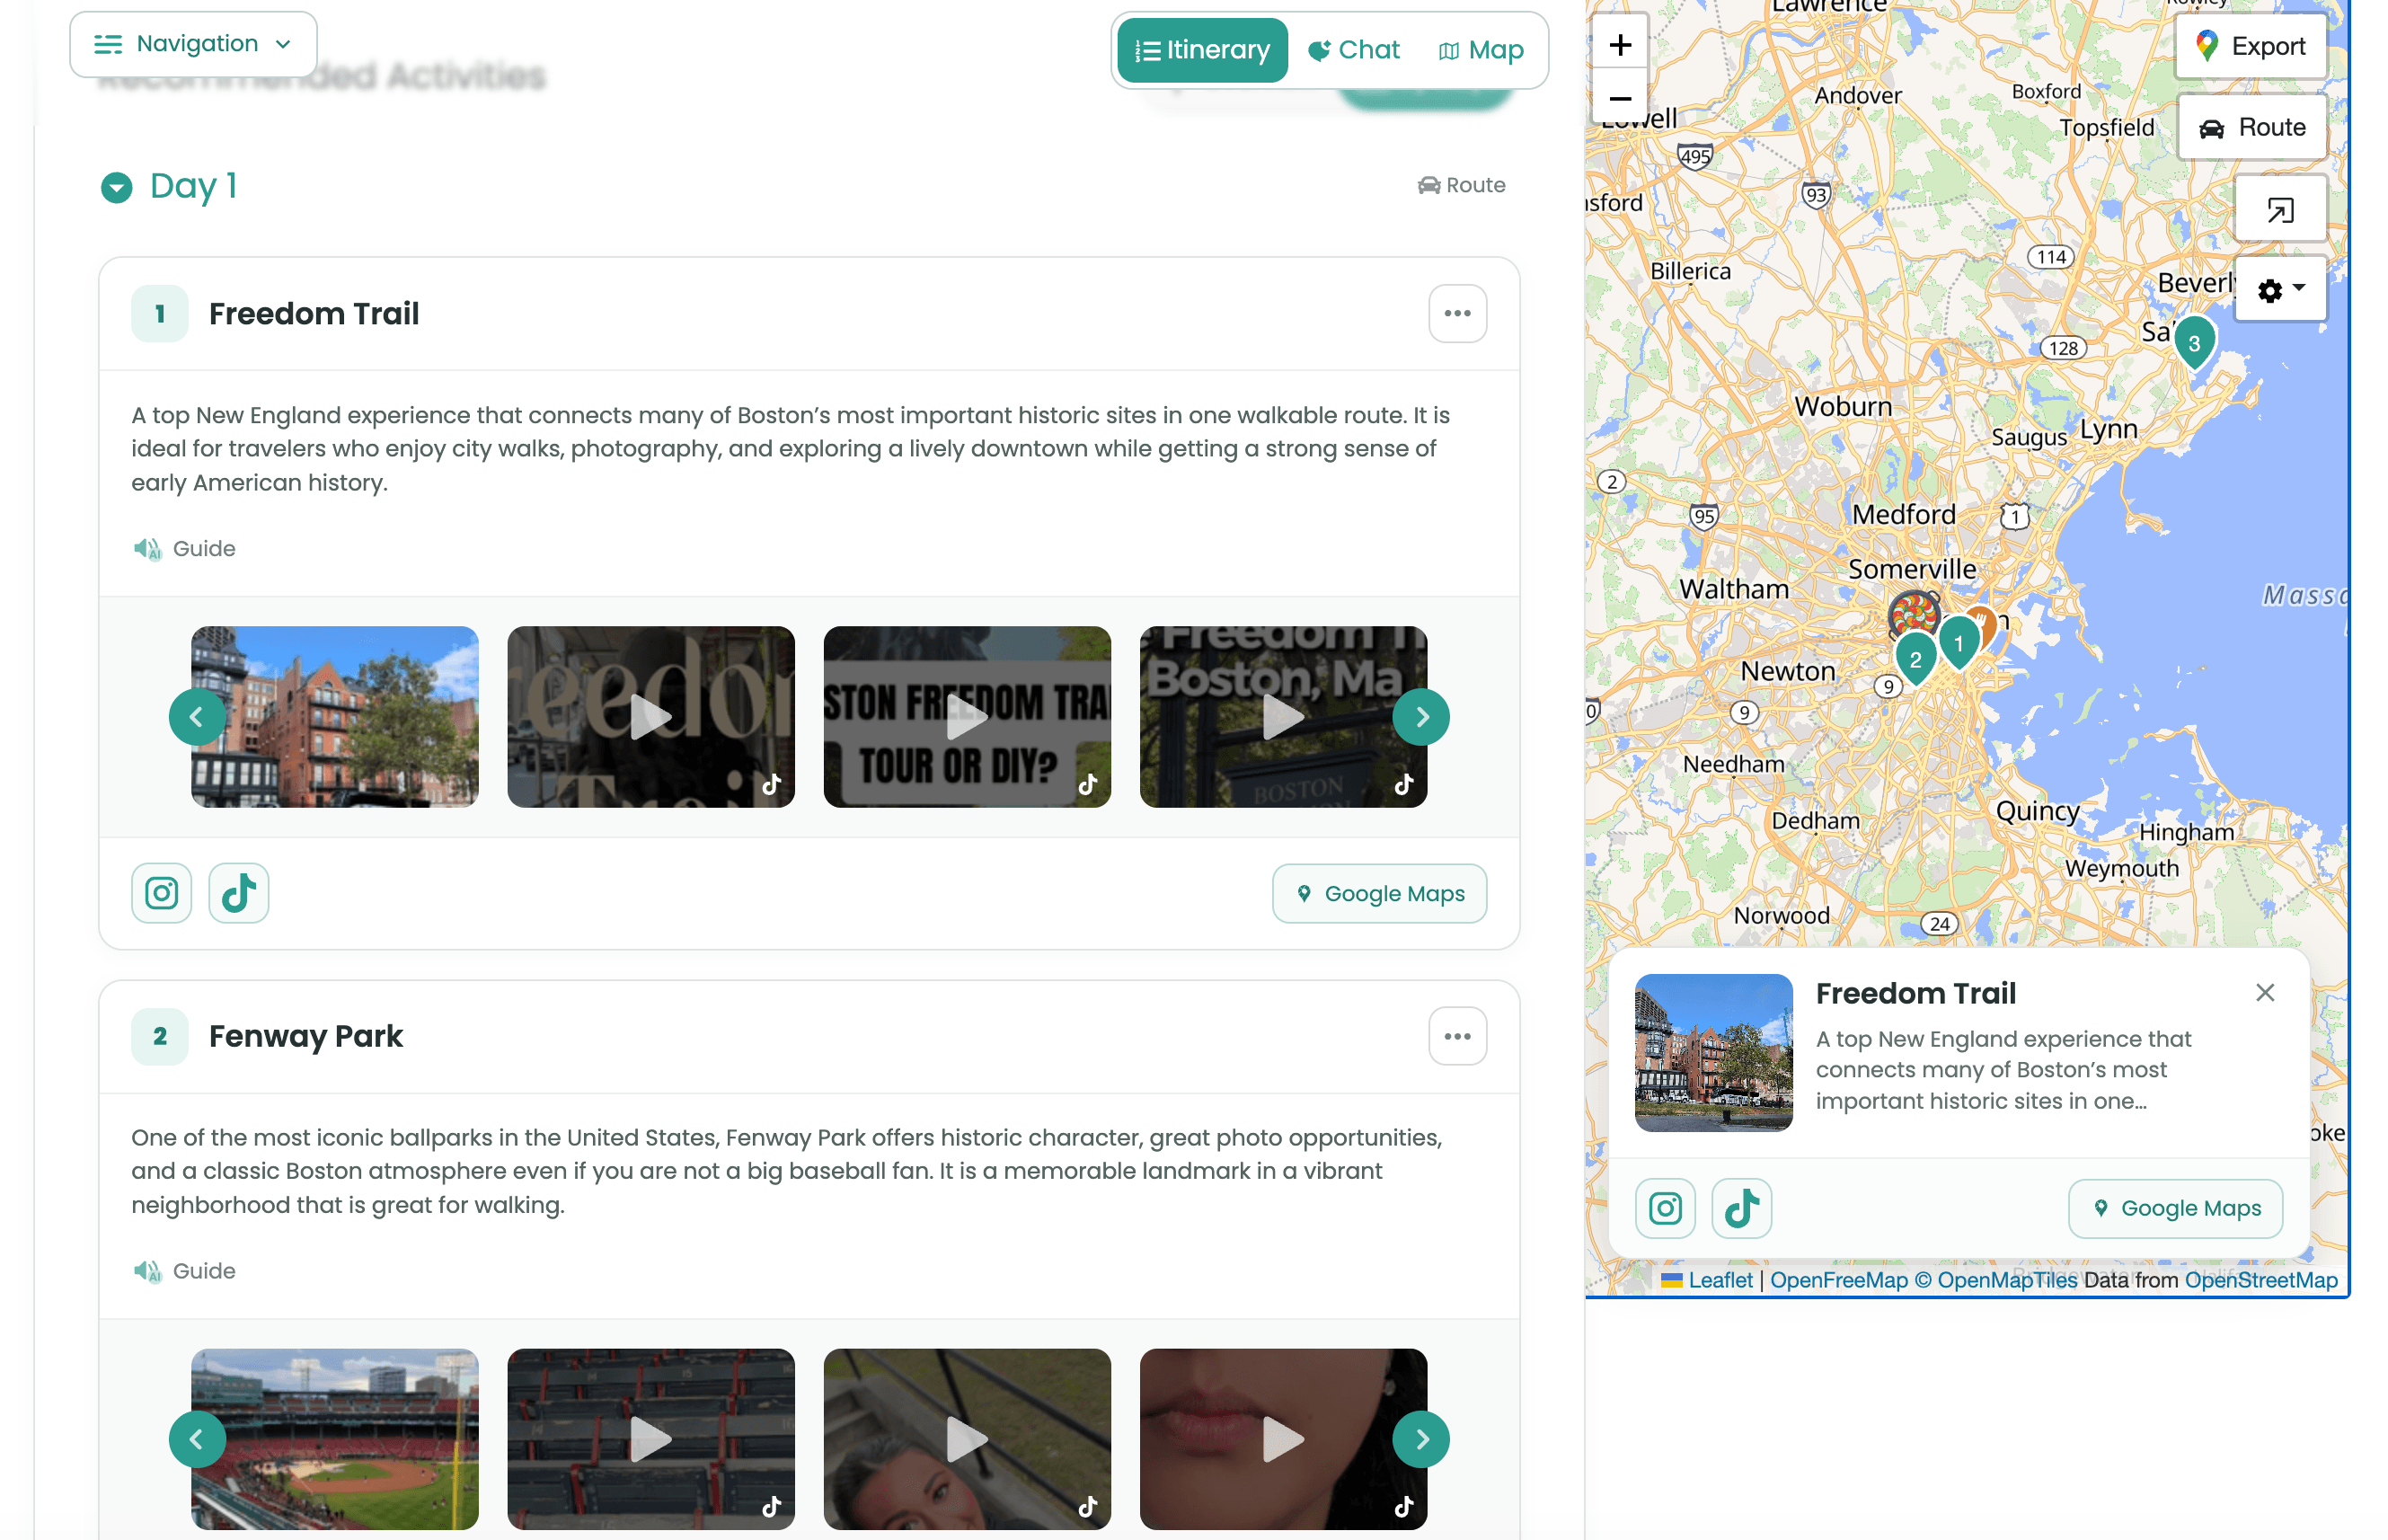Click the Freedom Trail popup title
This screenshot has height=1540, width=2388.
point(1915,993)
